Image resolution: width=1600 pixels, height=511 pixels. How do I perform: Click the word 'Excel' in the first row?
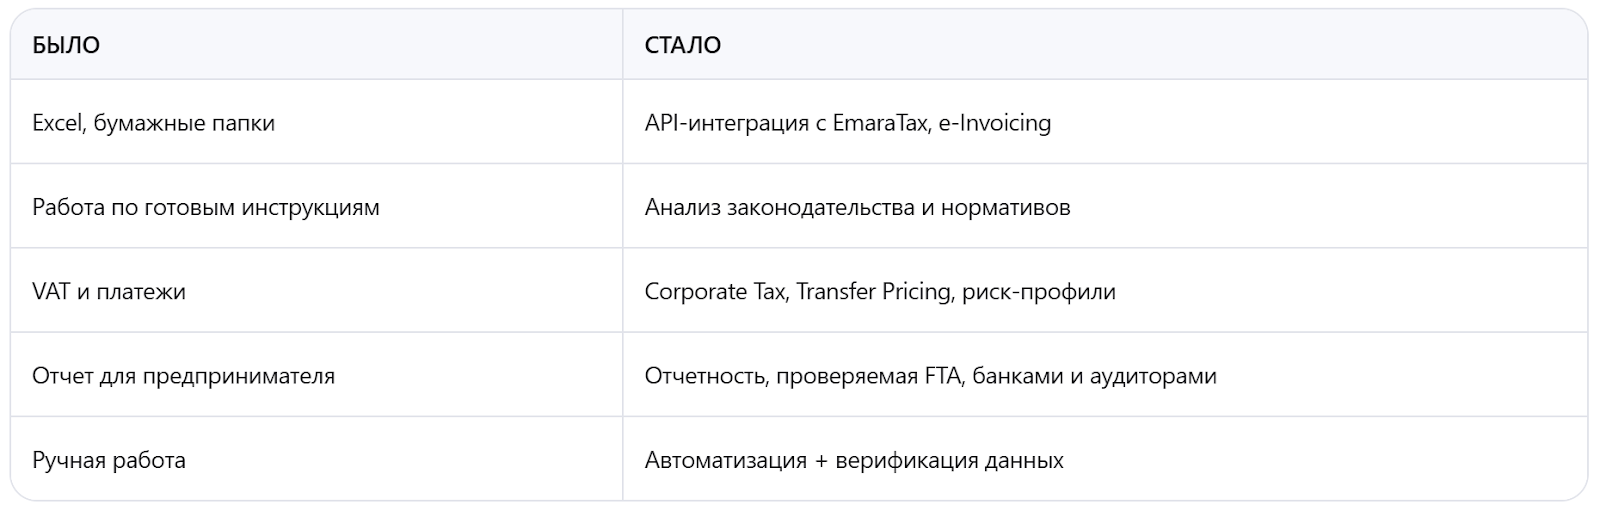click(56, 123)
